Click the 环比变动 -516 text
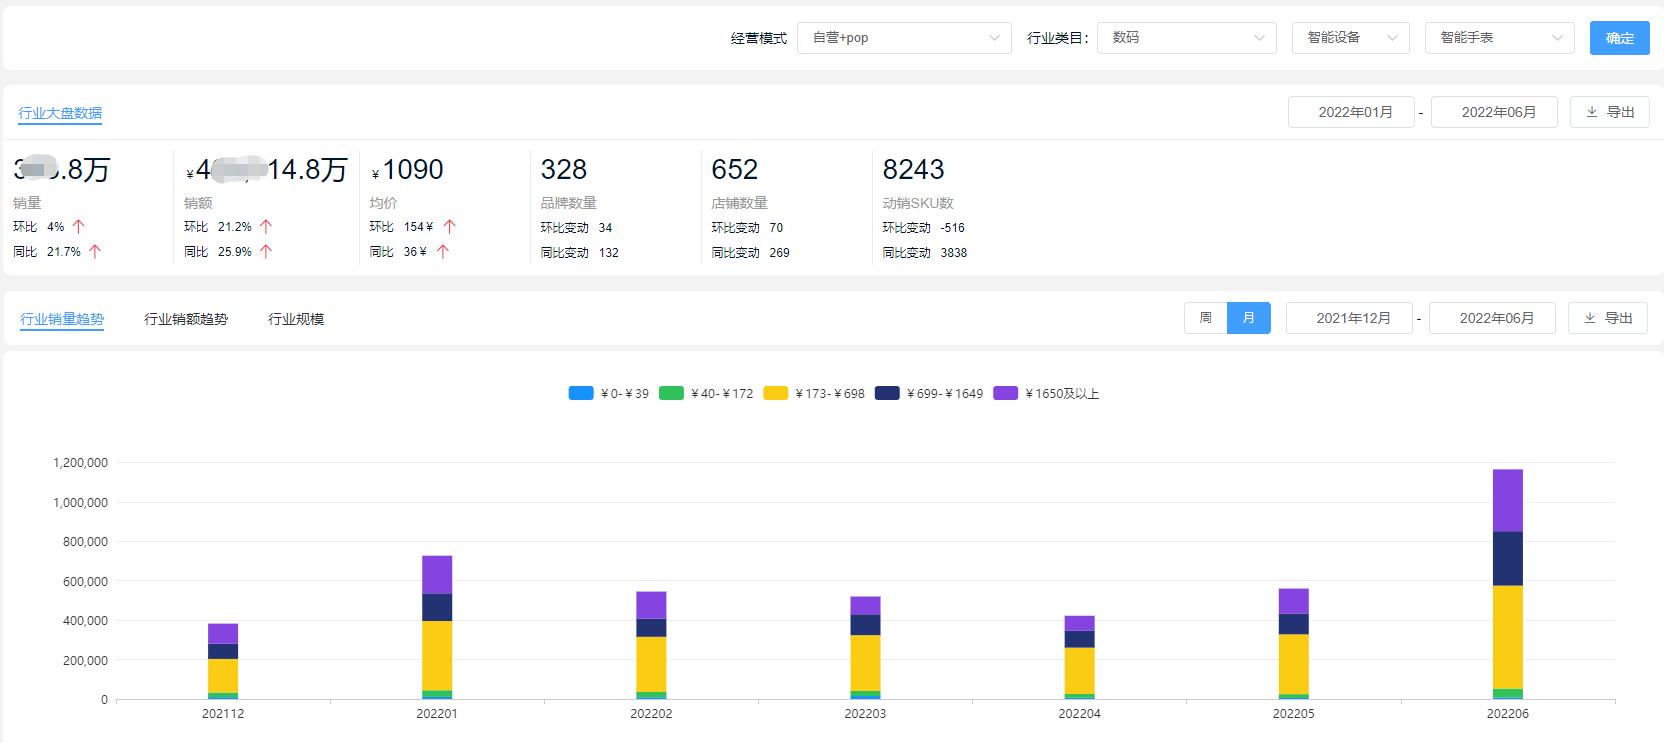The image size is (1664, 743). point(924,228)
